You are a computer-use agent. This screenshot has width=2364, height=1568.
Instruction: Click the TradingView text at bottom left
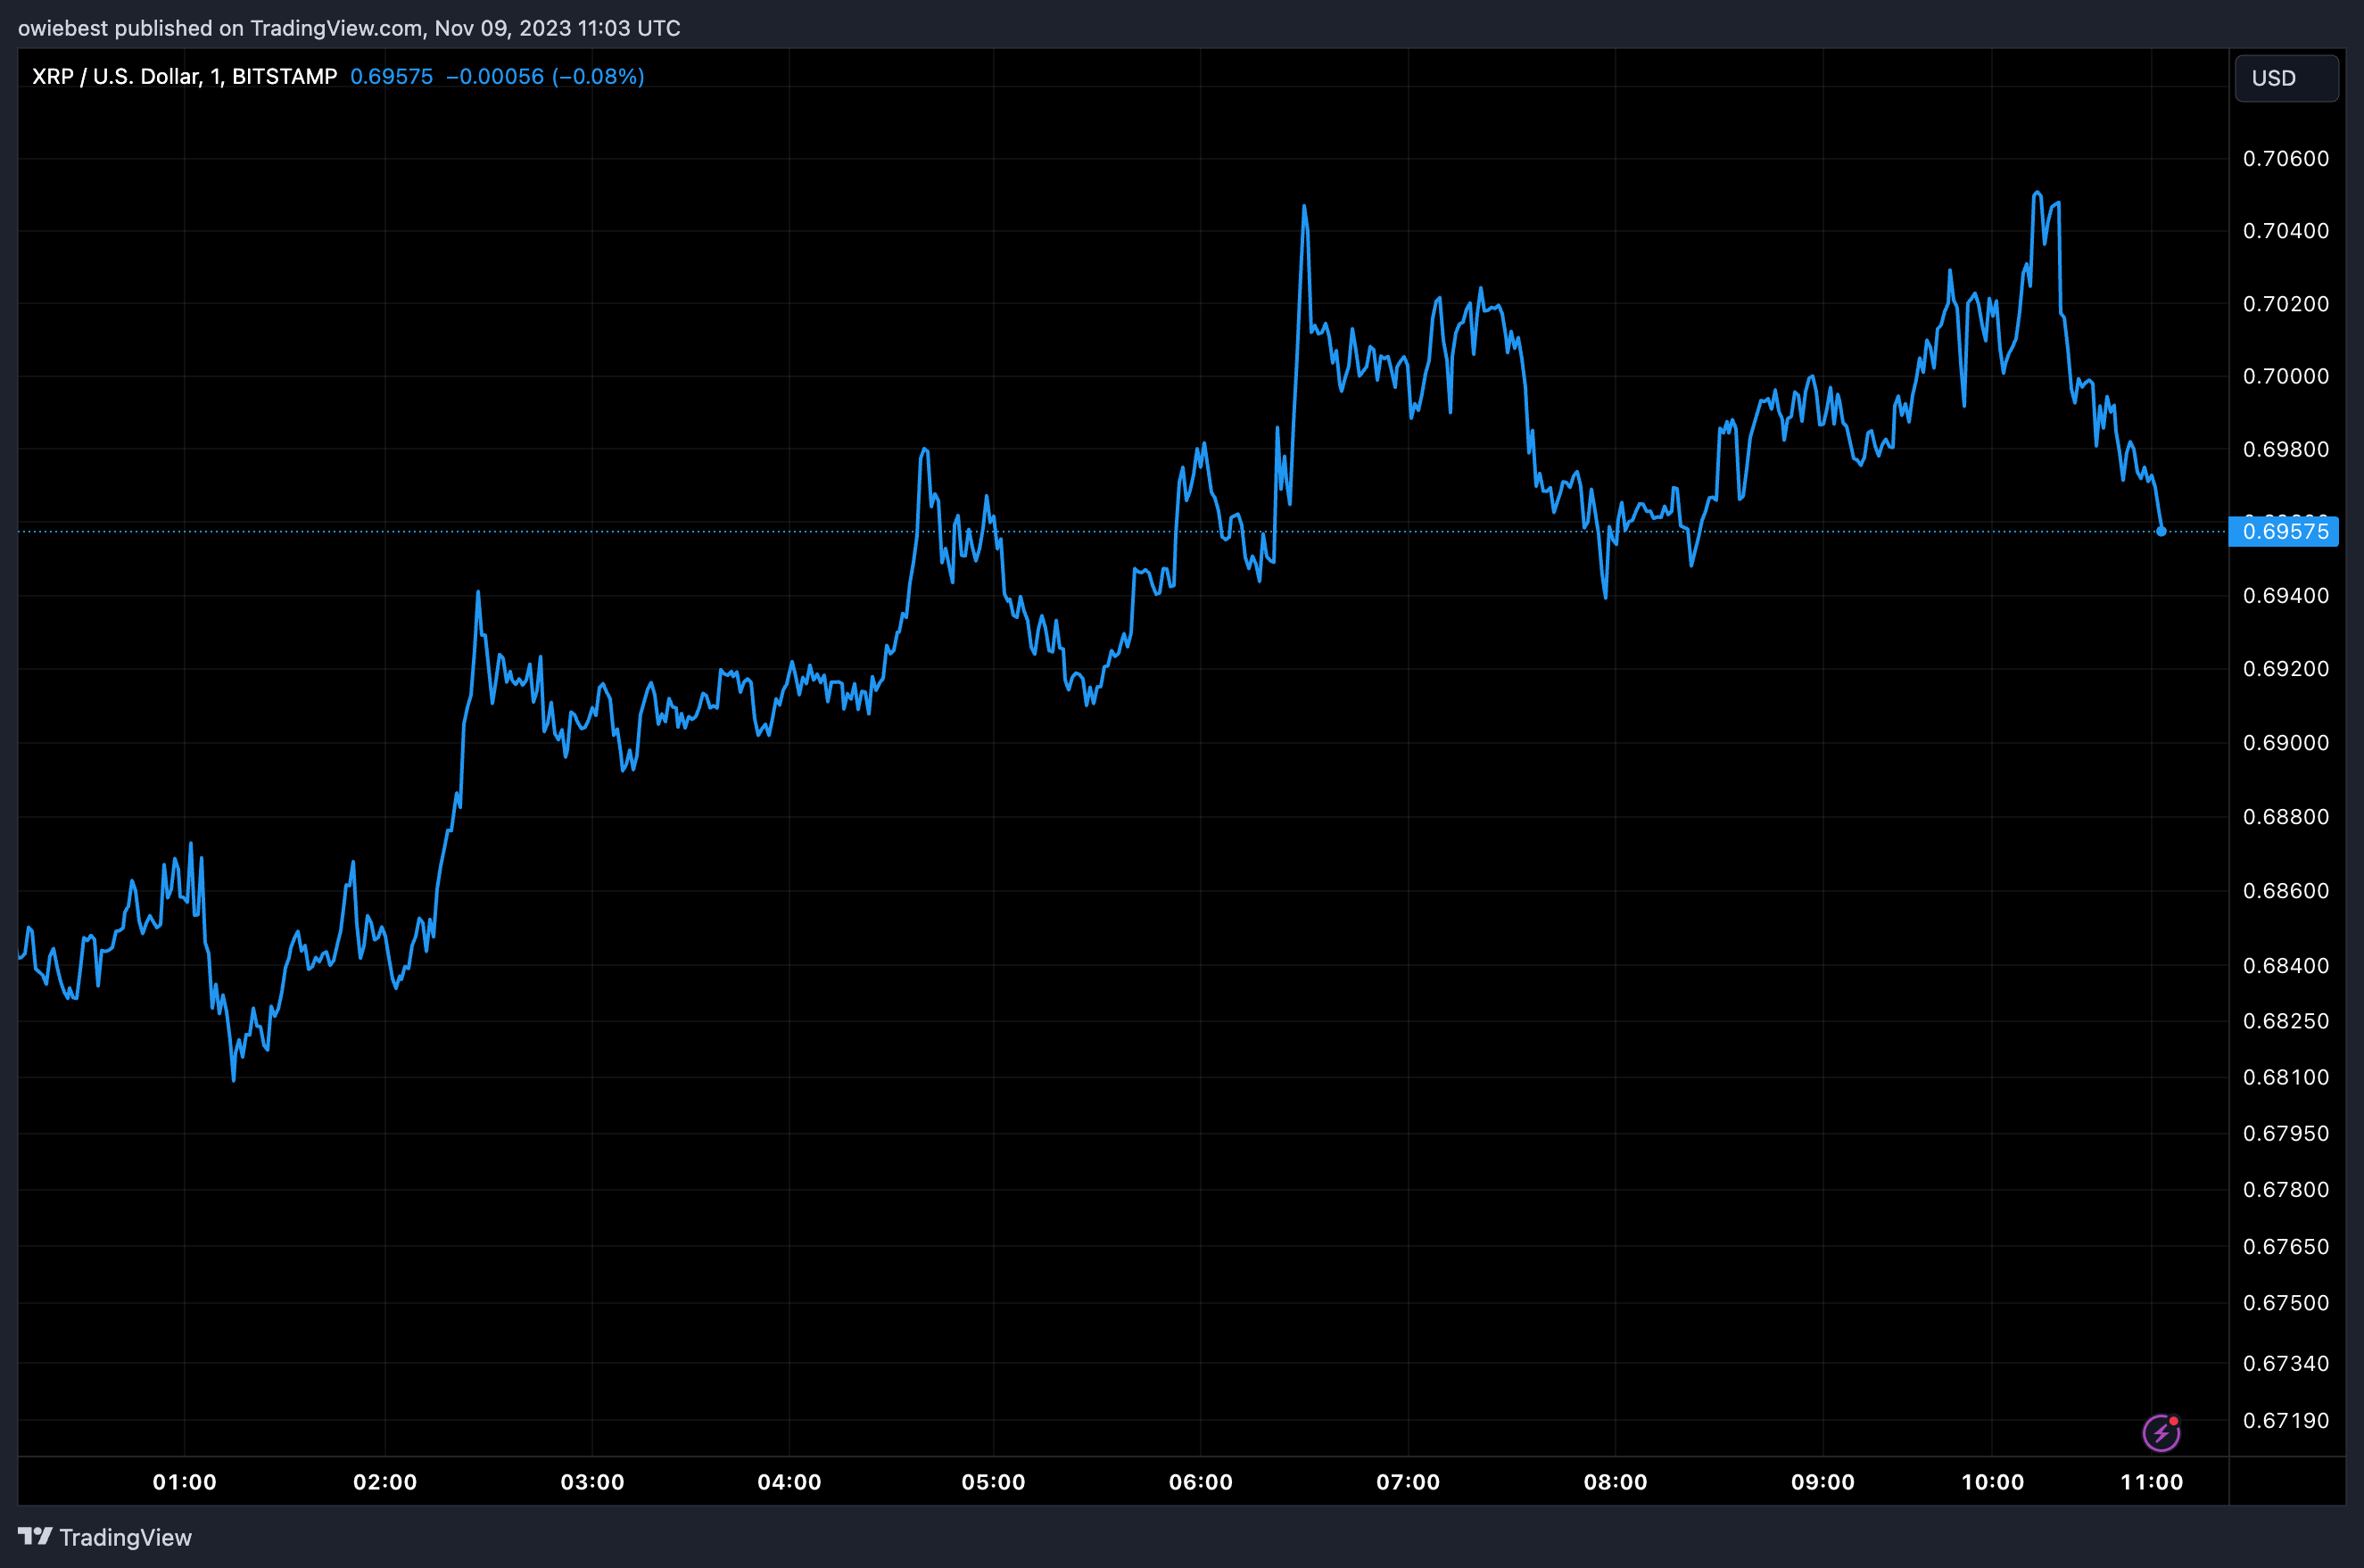(x=125, y=1537)
